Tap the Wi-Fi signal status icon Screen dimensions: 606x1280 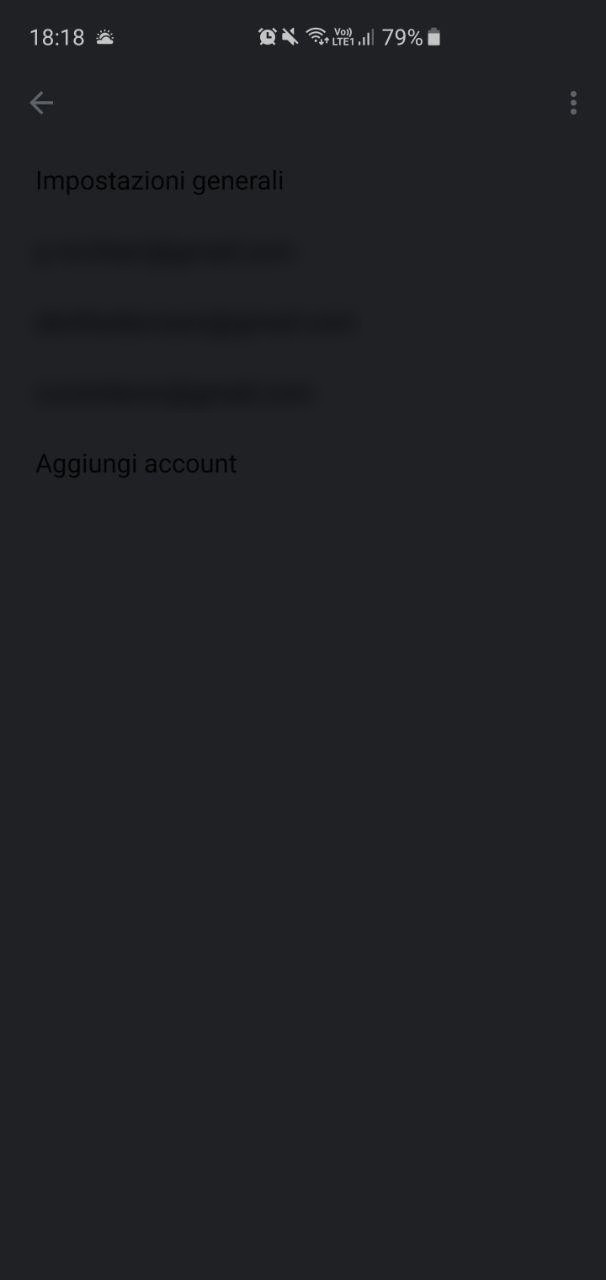(x=317, y=38)
